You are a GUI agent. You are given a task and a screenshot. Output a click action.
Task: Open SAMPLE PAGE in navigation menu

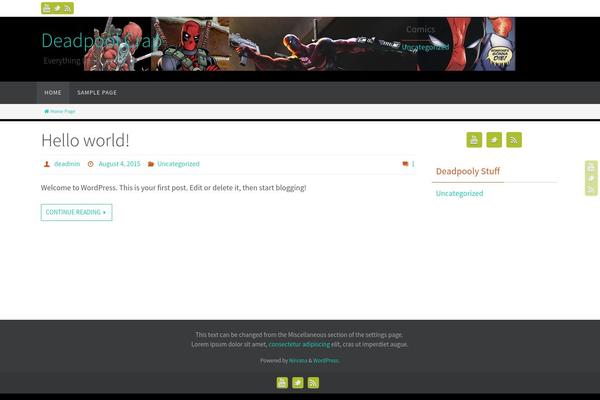97,93
